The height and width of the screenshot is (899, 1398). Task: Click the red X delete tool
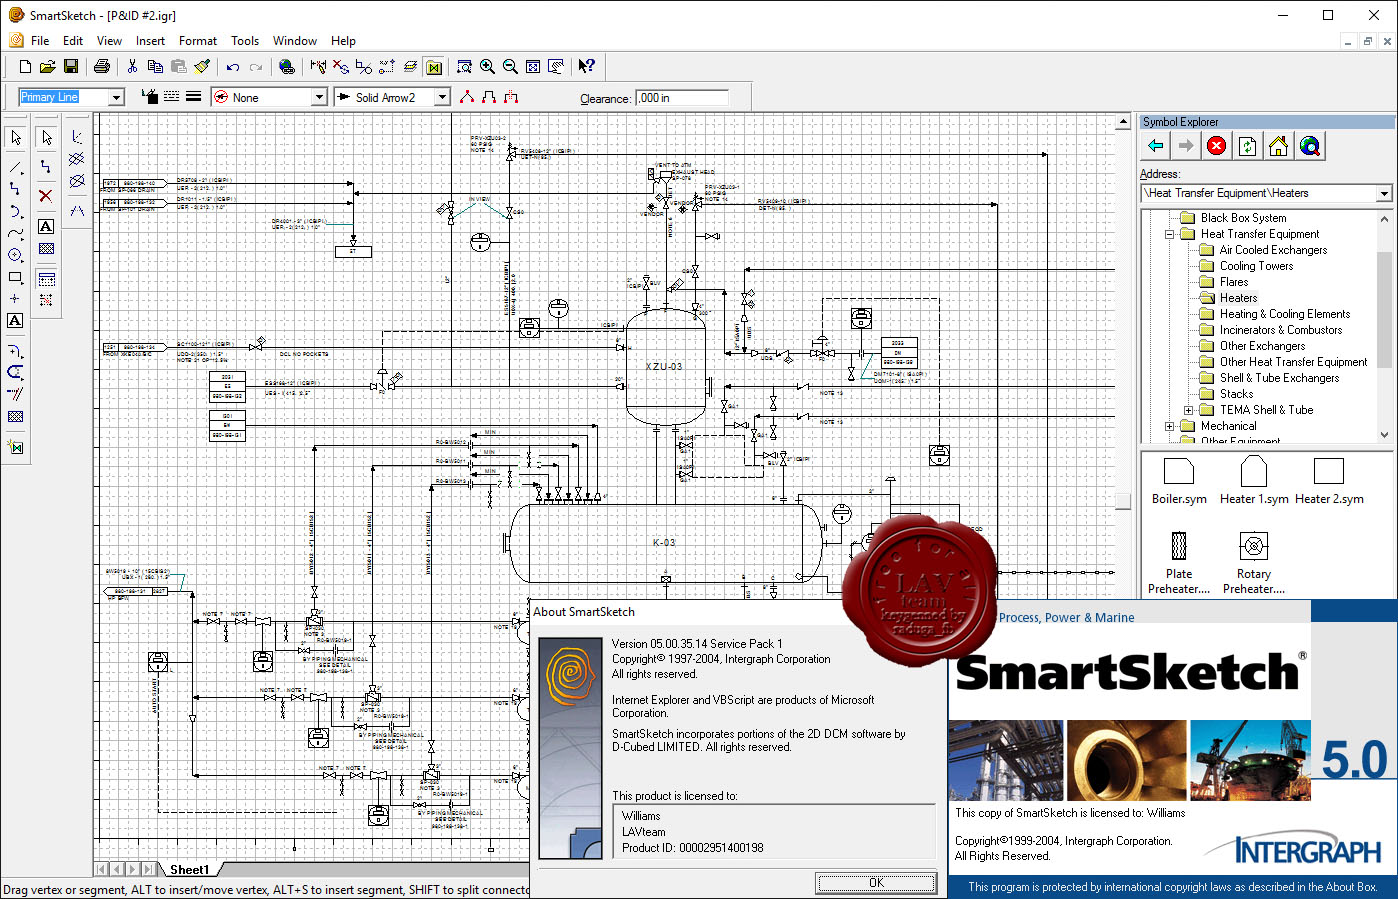(x=46, y=196)
